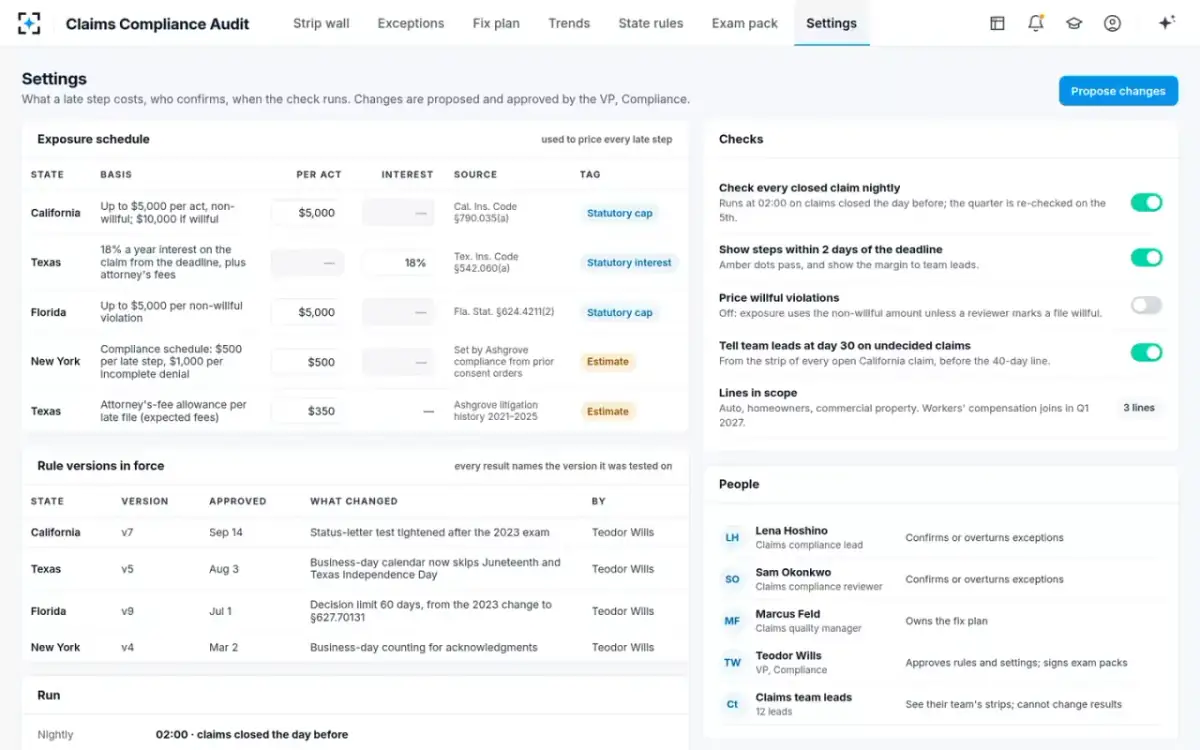This screenshot has height=750, width=1200.
Task: Edit California per act $5,000 field
Action: click(307, 213)
